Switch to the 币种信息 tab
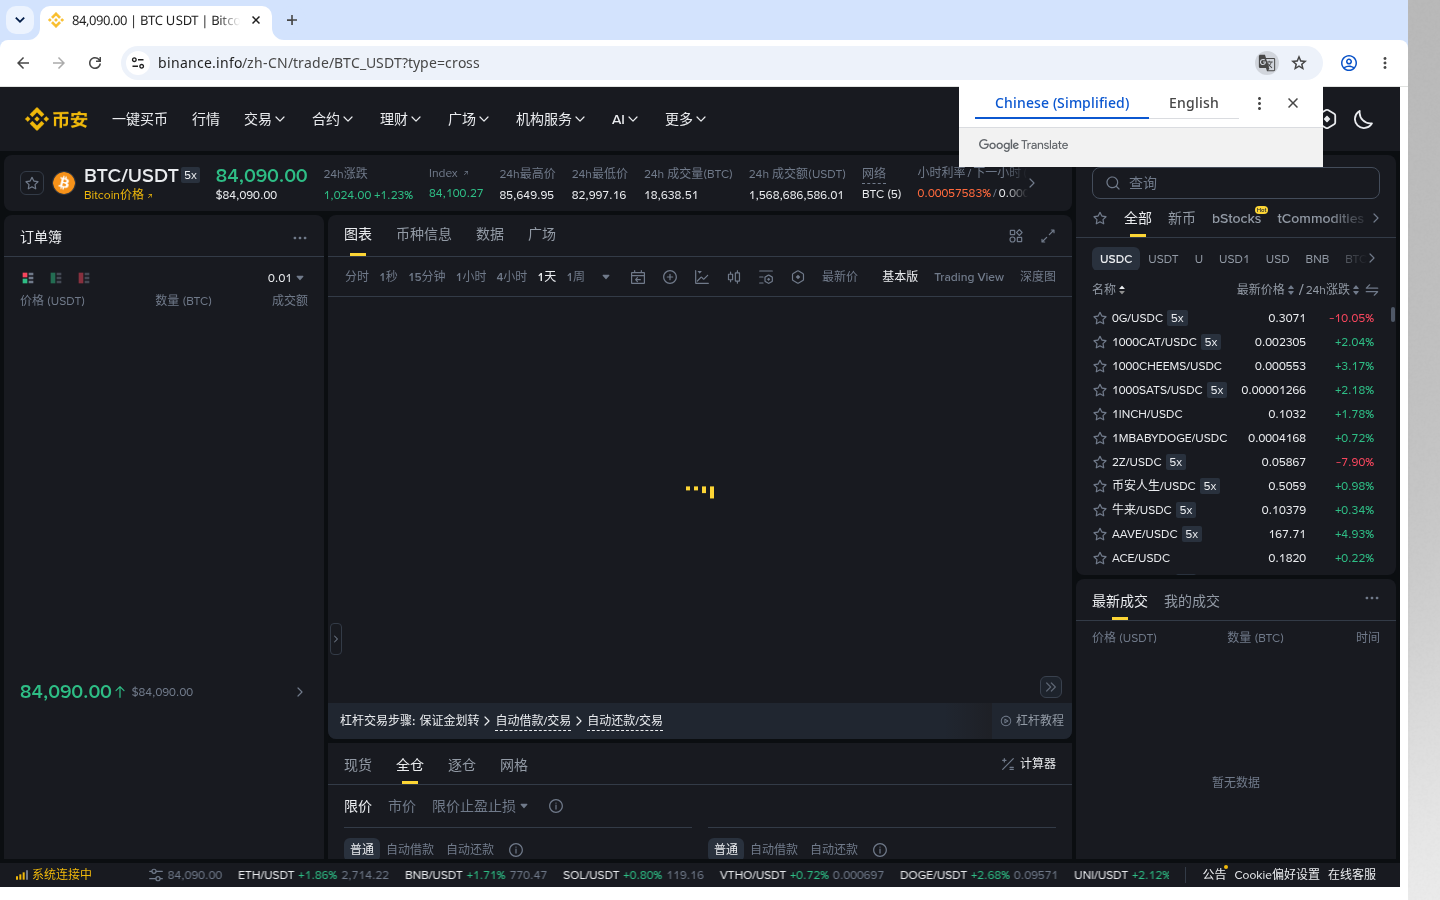1440x900 pixels. [x=424, y=234]
